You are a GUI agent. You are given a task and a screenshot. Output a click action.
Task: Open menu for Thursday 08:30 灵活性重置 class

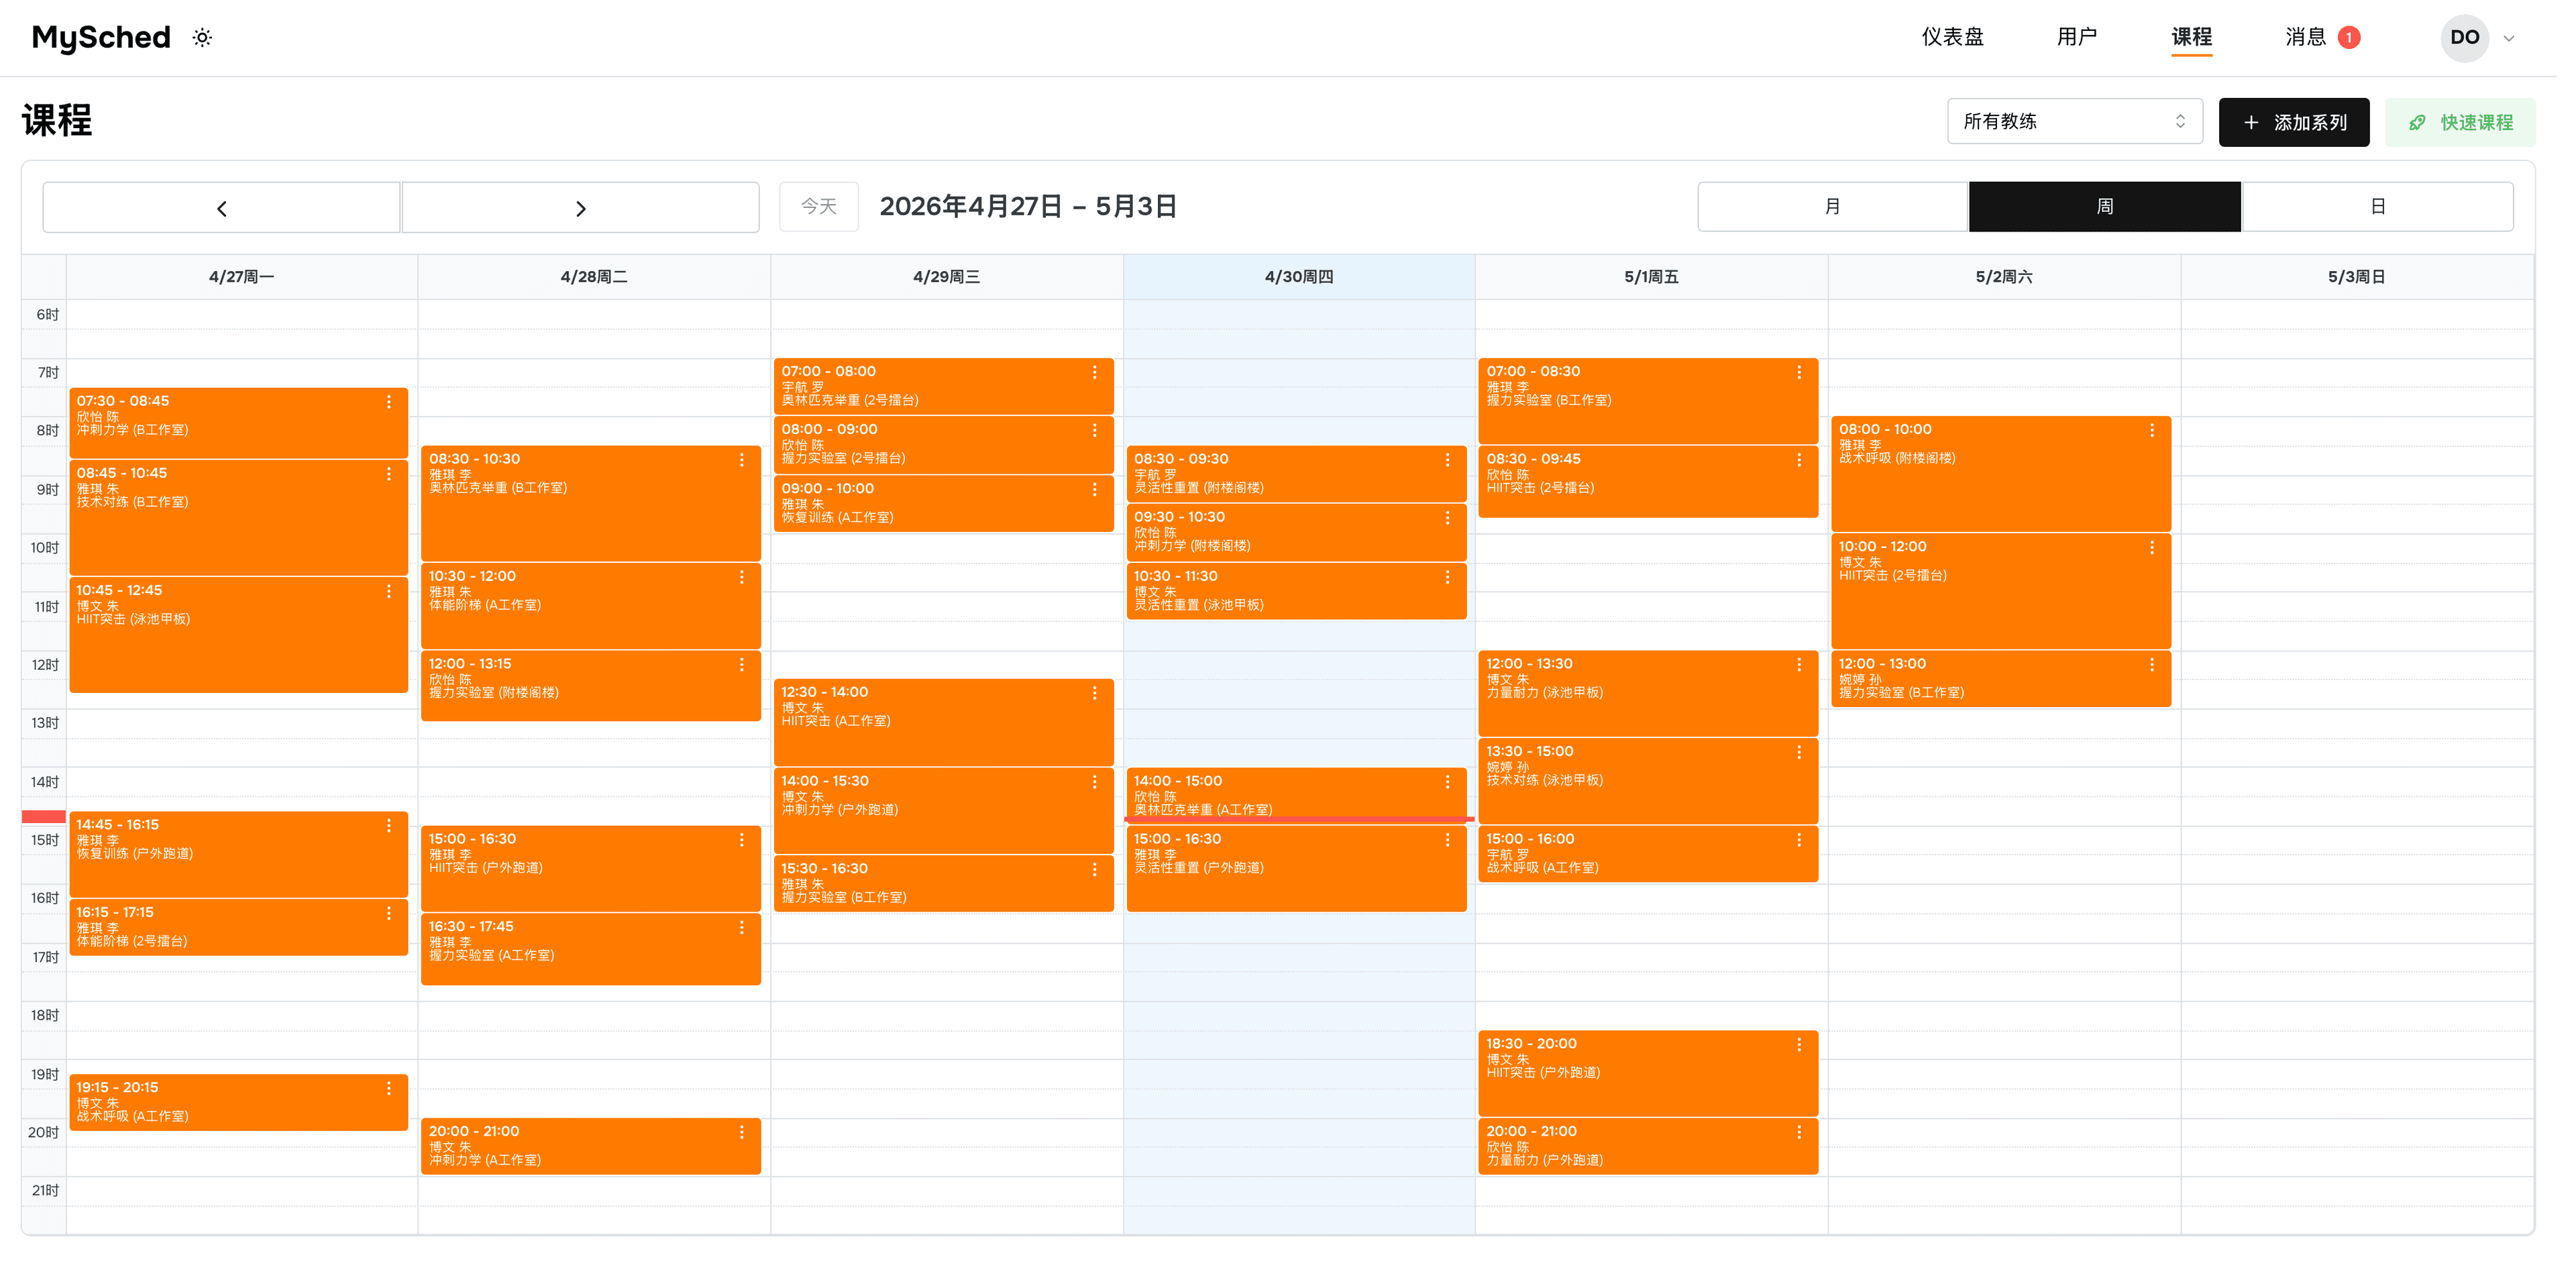1448,460
